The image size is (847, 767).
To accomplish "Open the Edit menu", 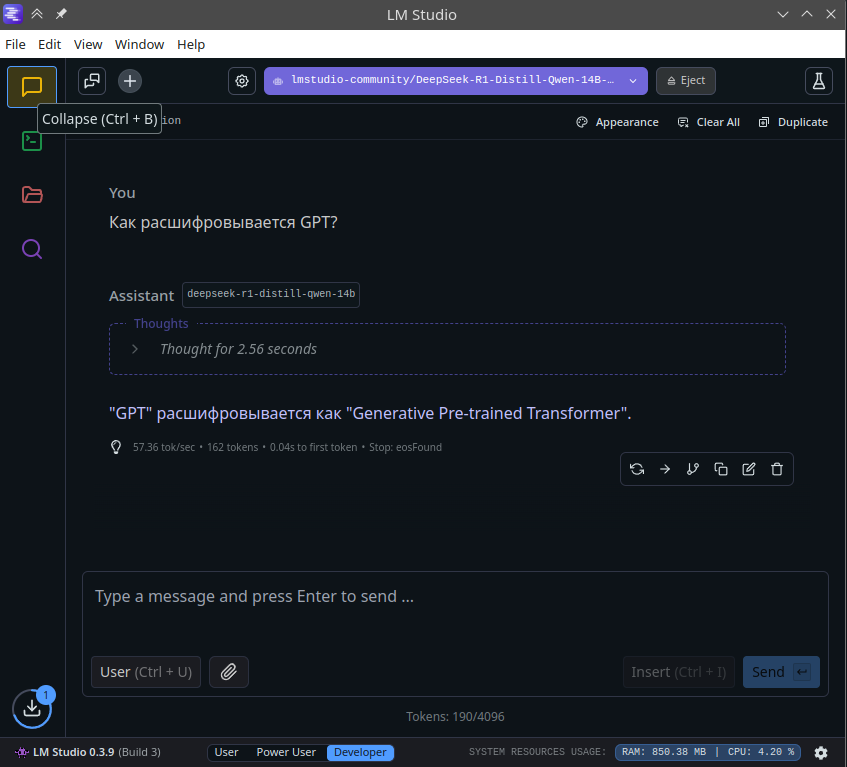I will [49, 44].
